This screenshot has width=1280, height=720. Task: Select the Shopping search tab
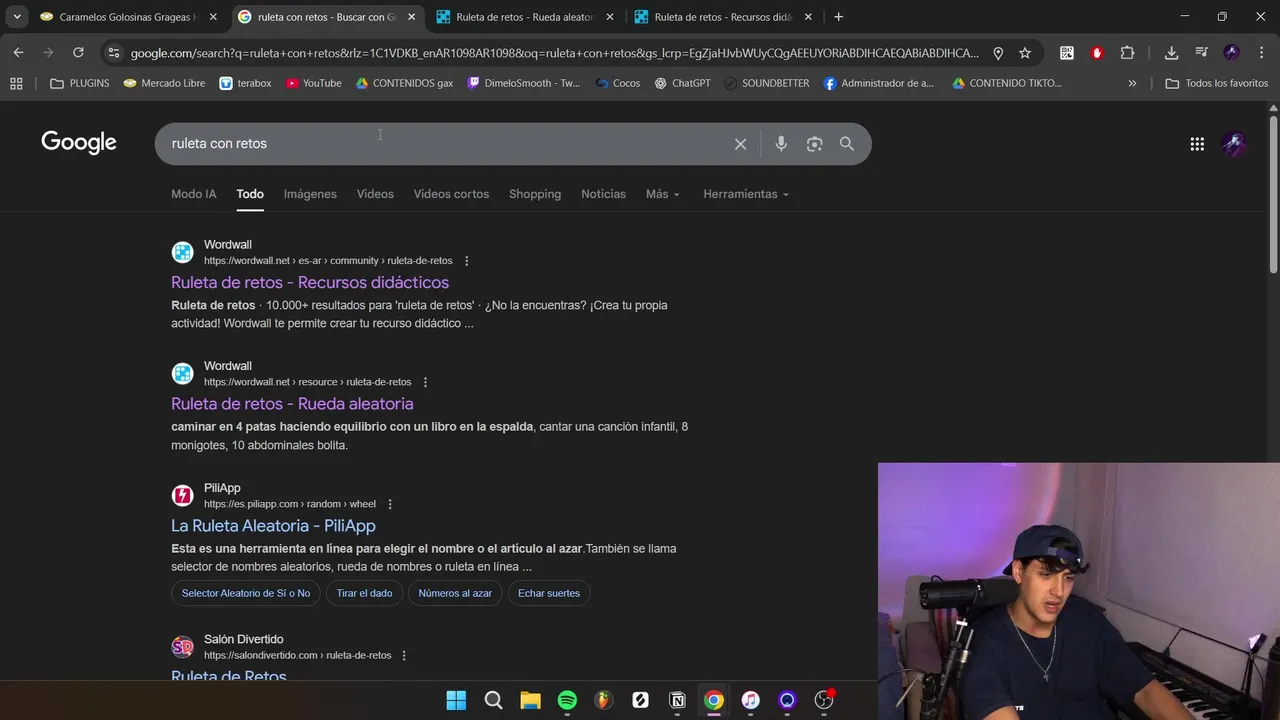[535, 194]
